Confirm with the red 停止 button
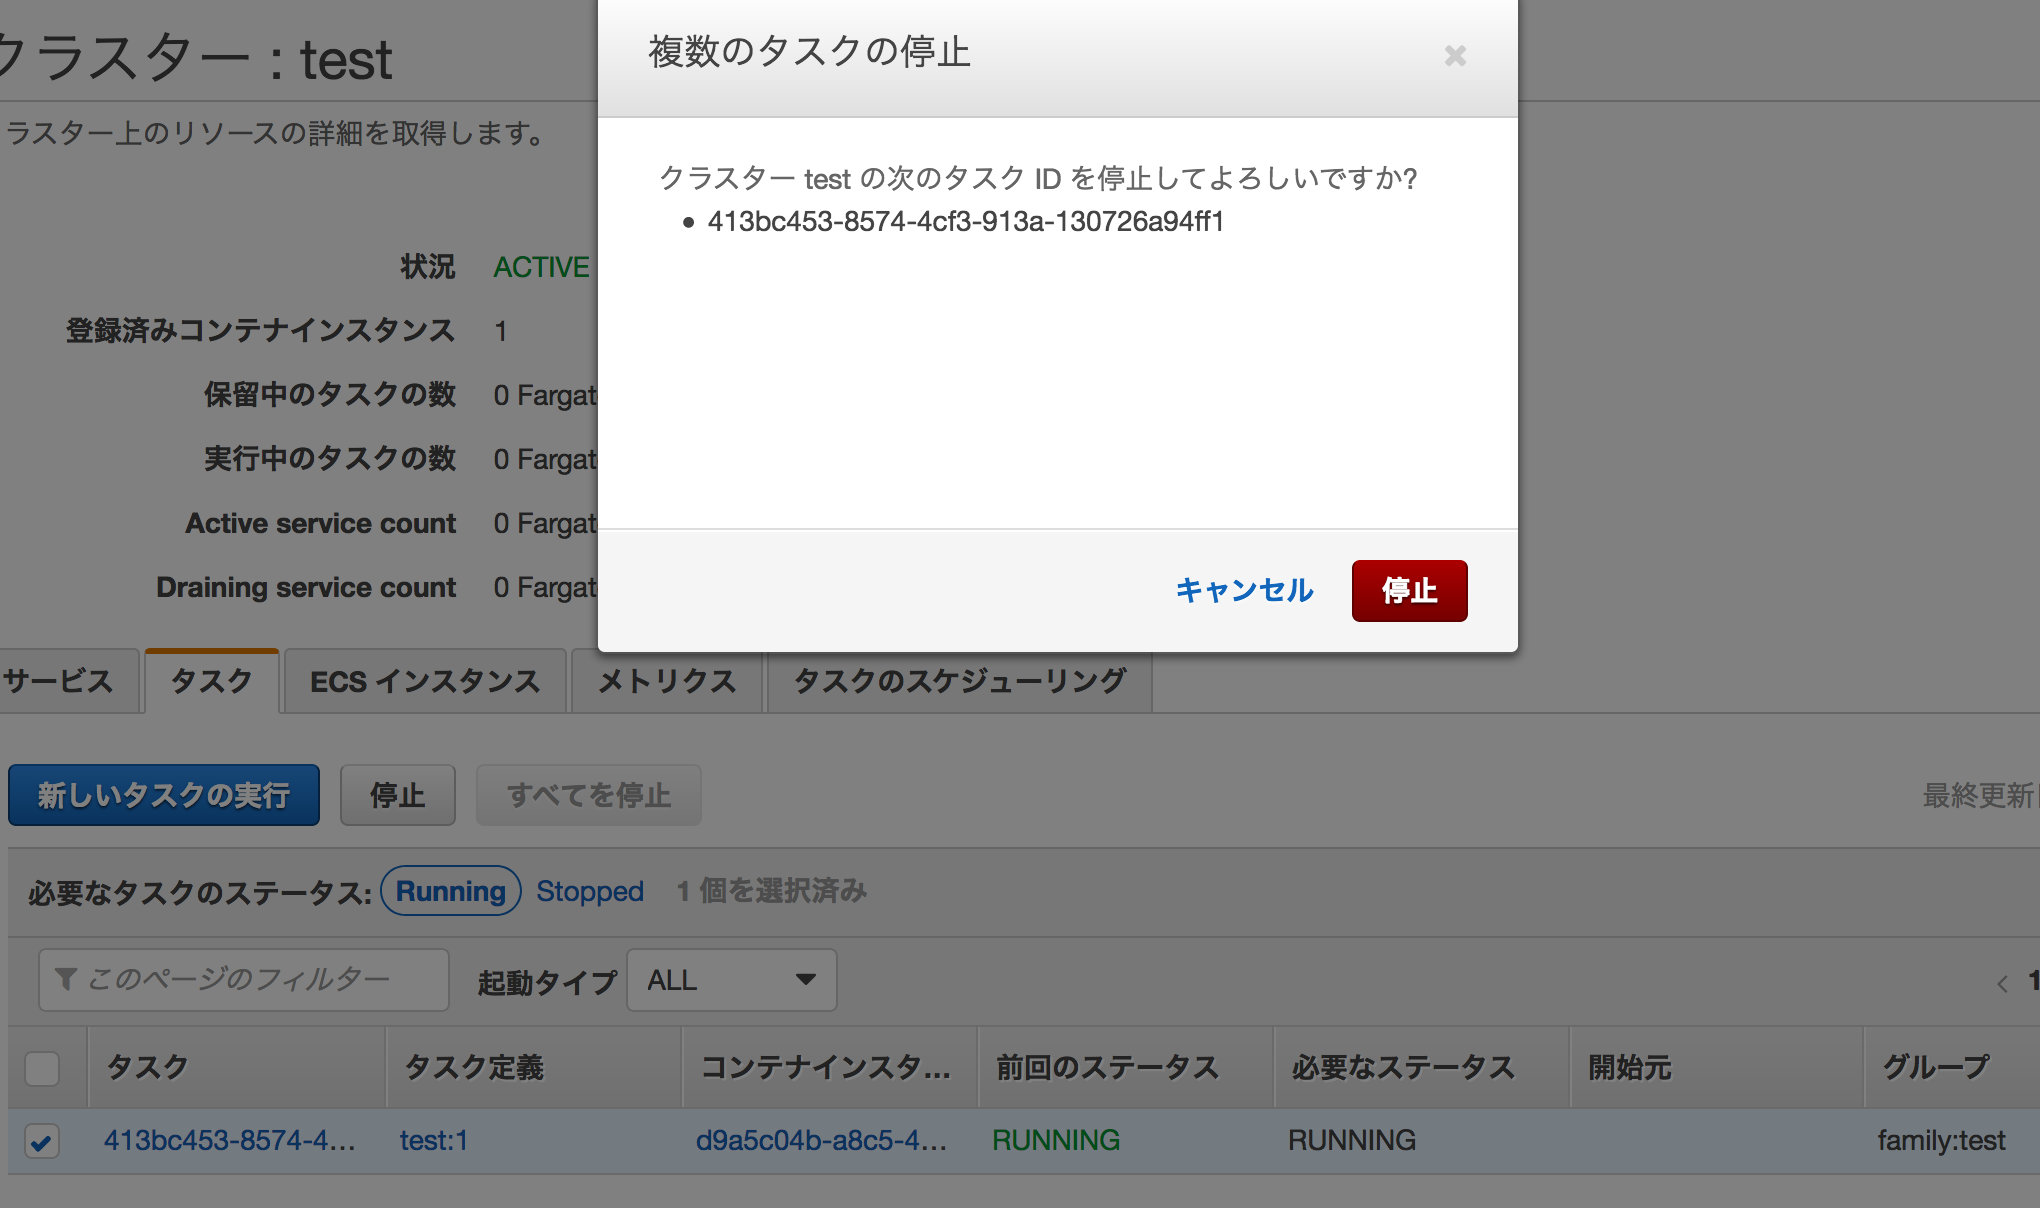This screenshot has width=2040, height=1208. [x=1409, y=591]
